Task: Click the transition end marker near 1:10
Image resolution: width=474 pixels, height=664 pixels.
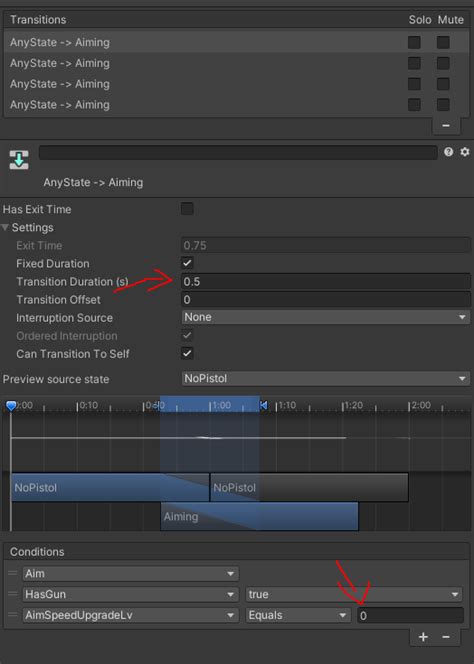Action: (263, 405)
